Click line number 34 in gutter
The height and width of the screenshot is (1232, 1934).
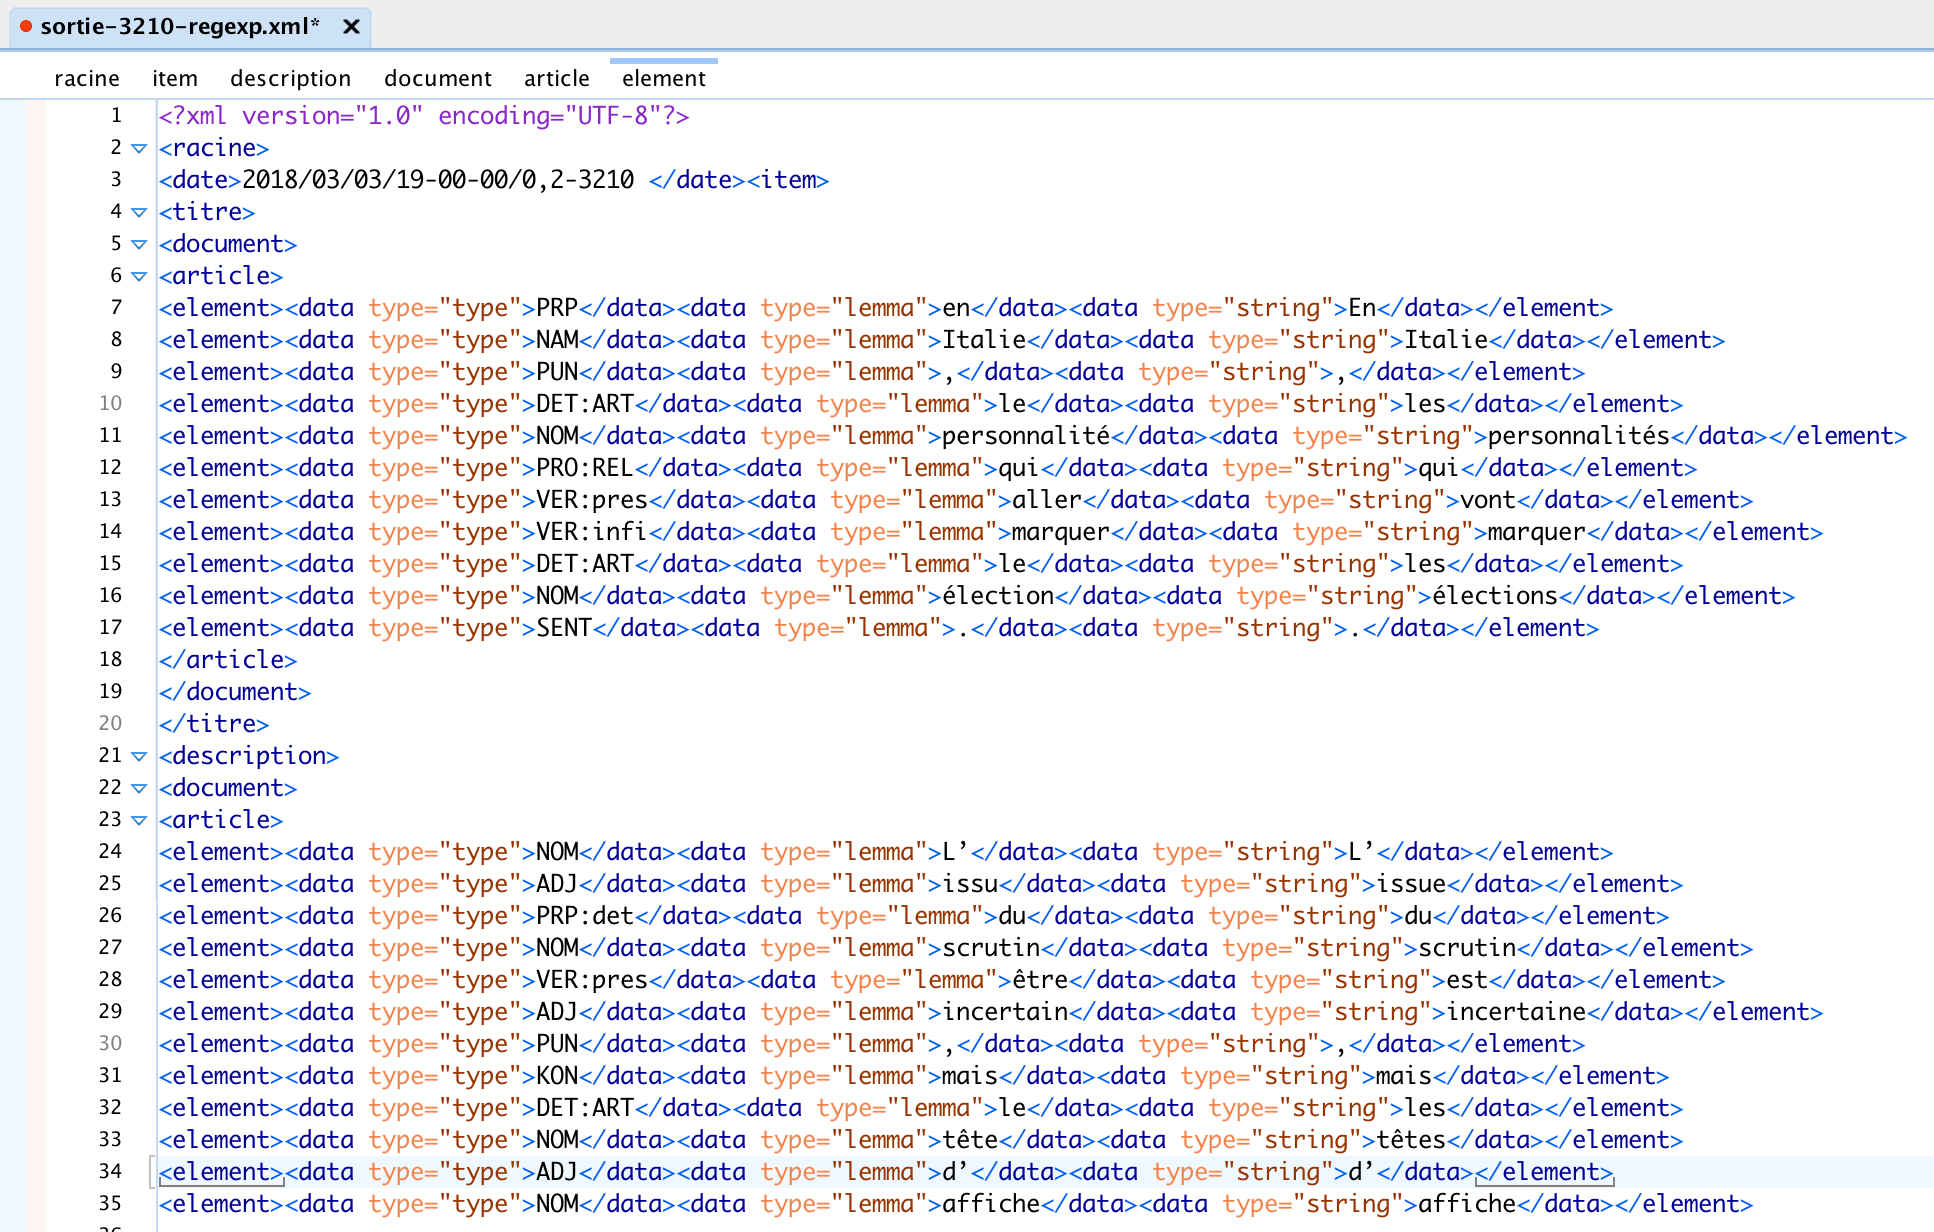(110, 1171)
